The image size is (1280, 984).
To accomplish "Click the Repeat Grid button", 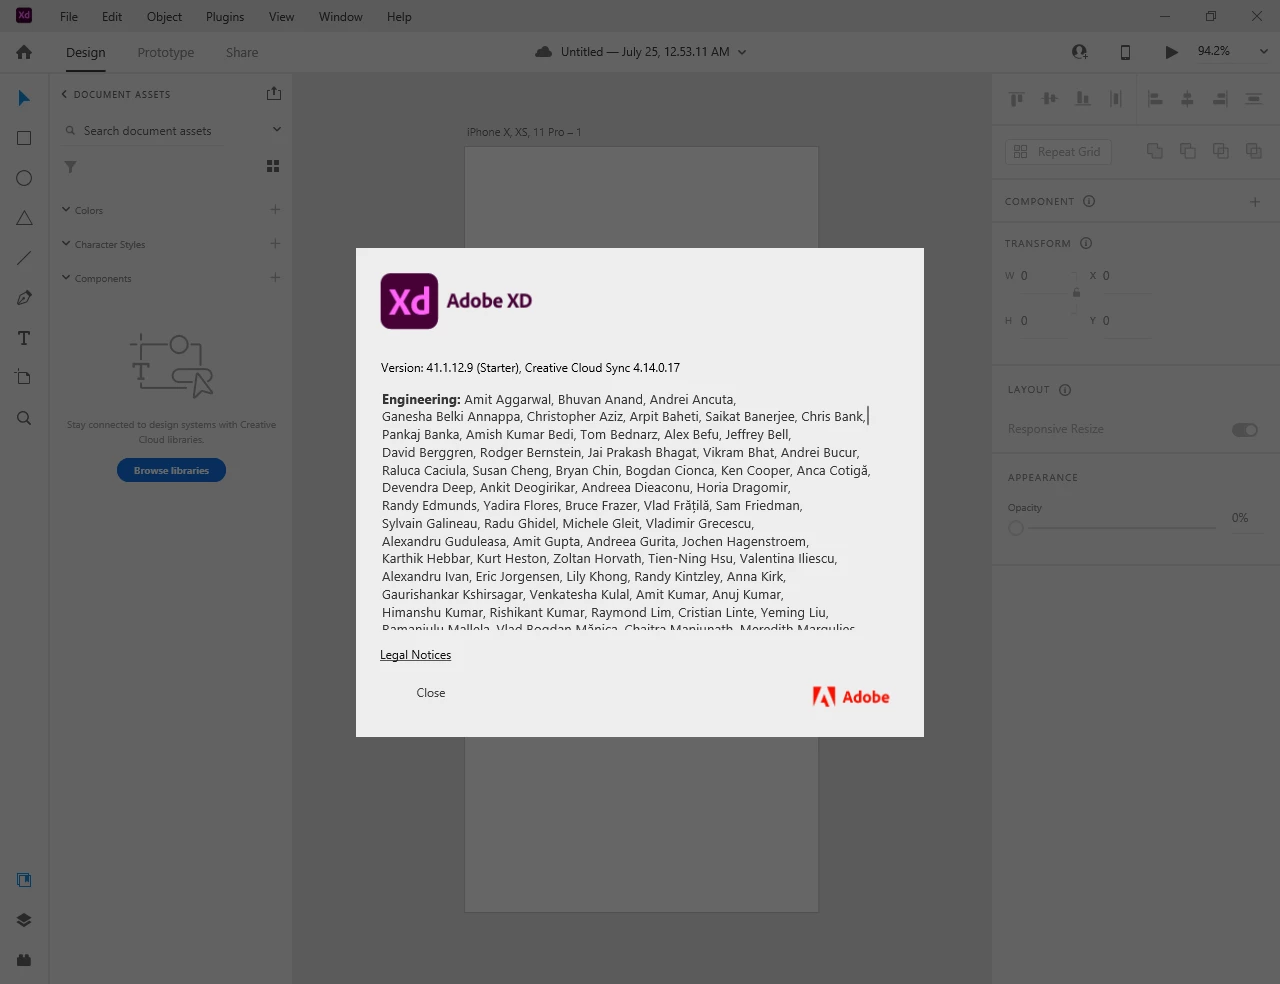I will [1057, 152].
